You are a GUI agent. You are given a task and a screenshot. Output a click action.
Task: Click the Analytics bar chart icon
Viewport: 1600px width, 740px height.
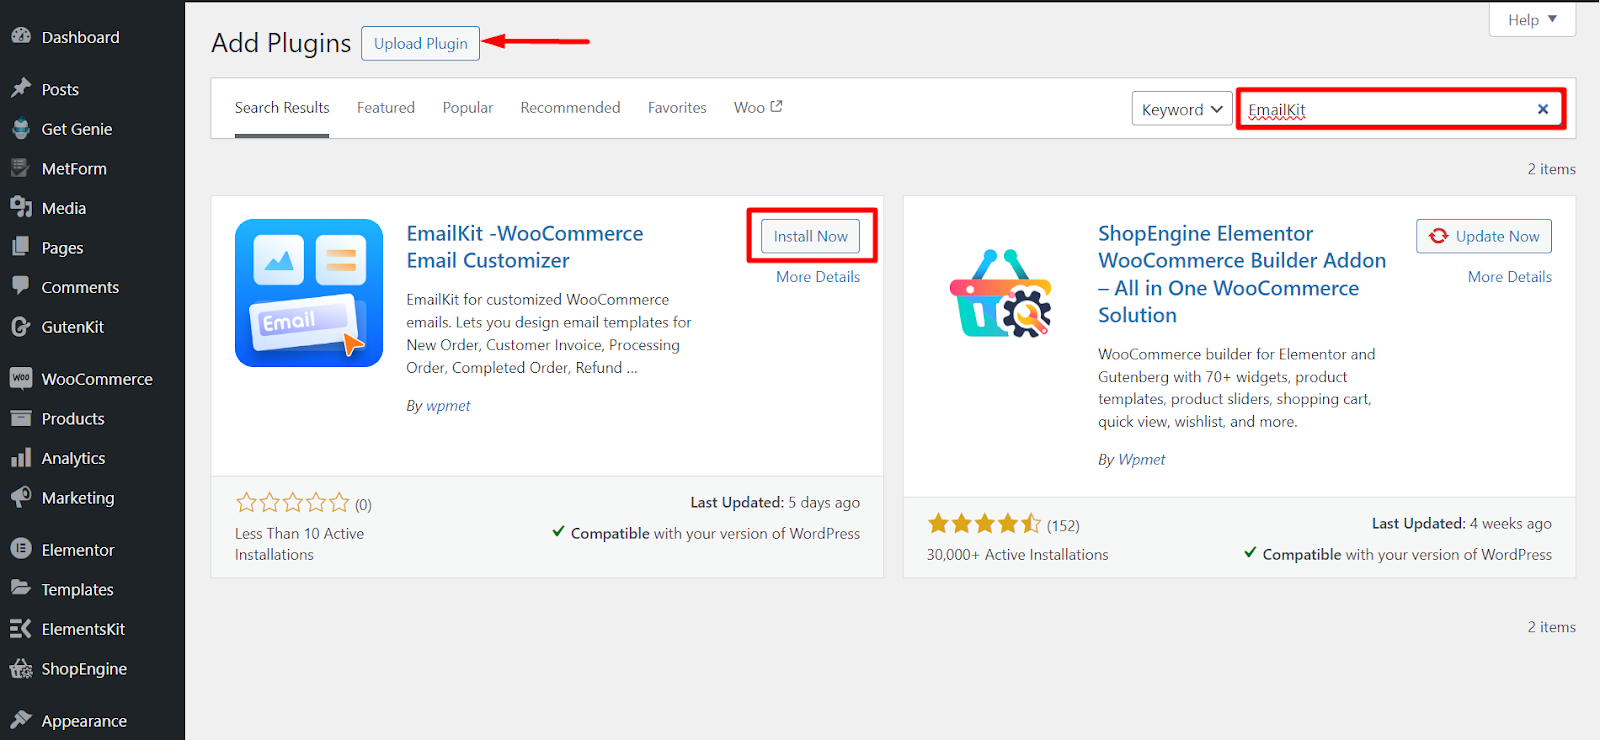click(x=21, y=457)
